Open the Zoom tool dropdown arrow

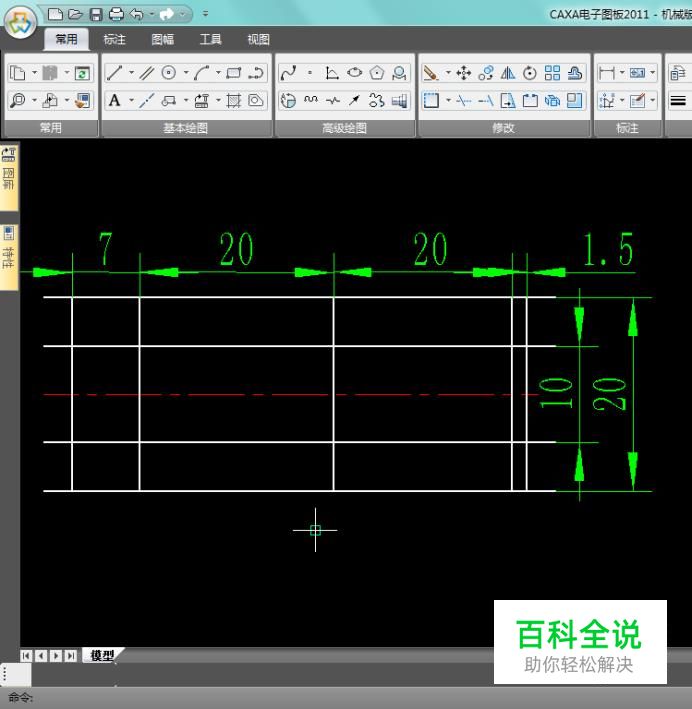(x=34, y=100)
